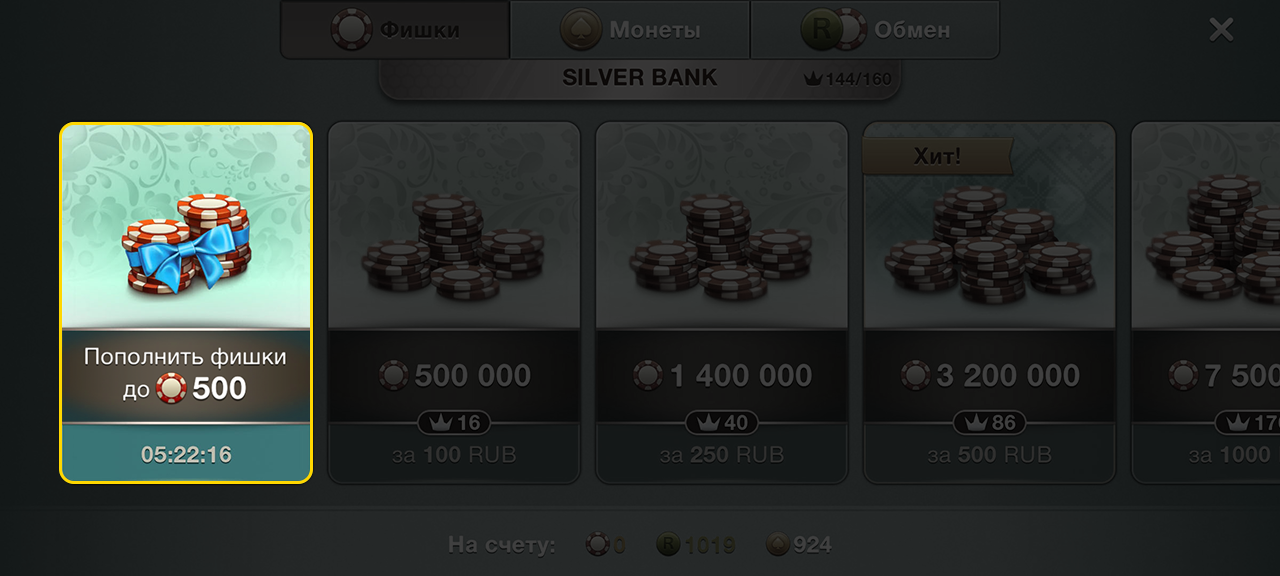Screen dimensions: 1280x576
Task: Click the crown 16 points badge
Action: pyautogui.click(x=454, y=423)
